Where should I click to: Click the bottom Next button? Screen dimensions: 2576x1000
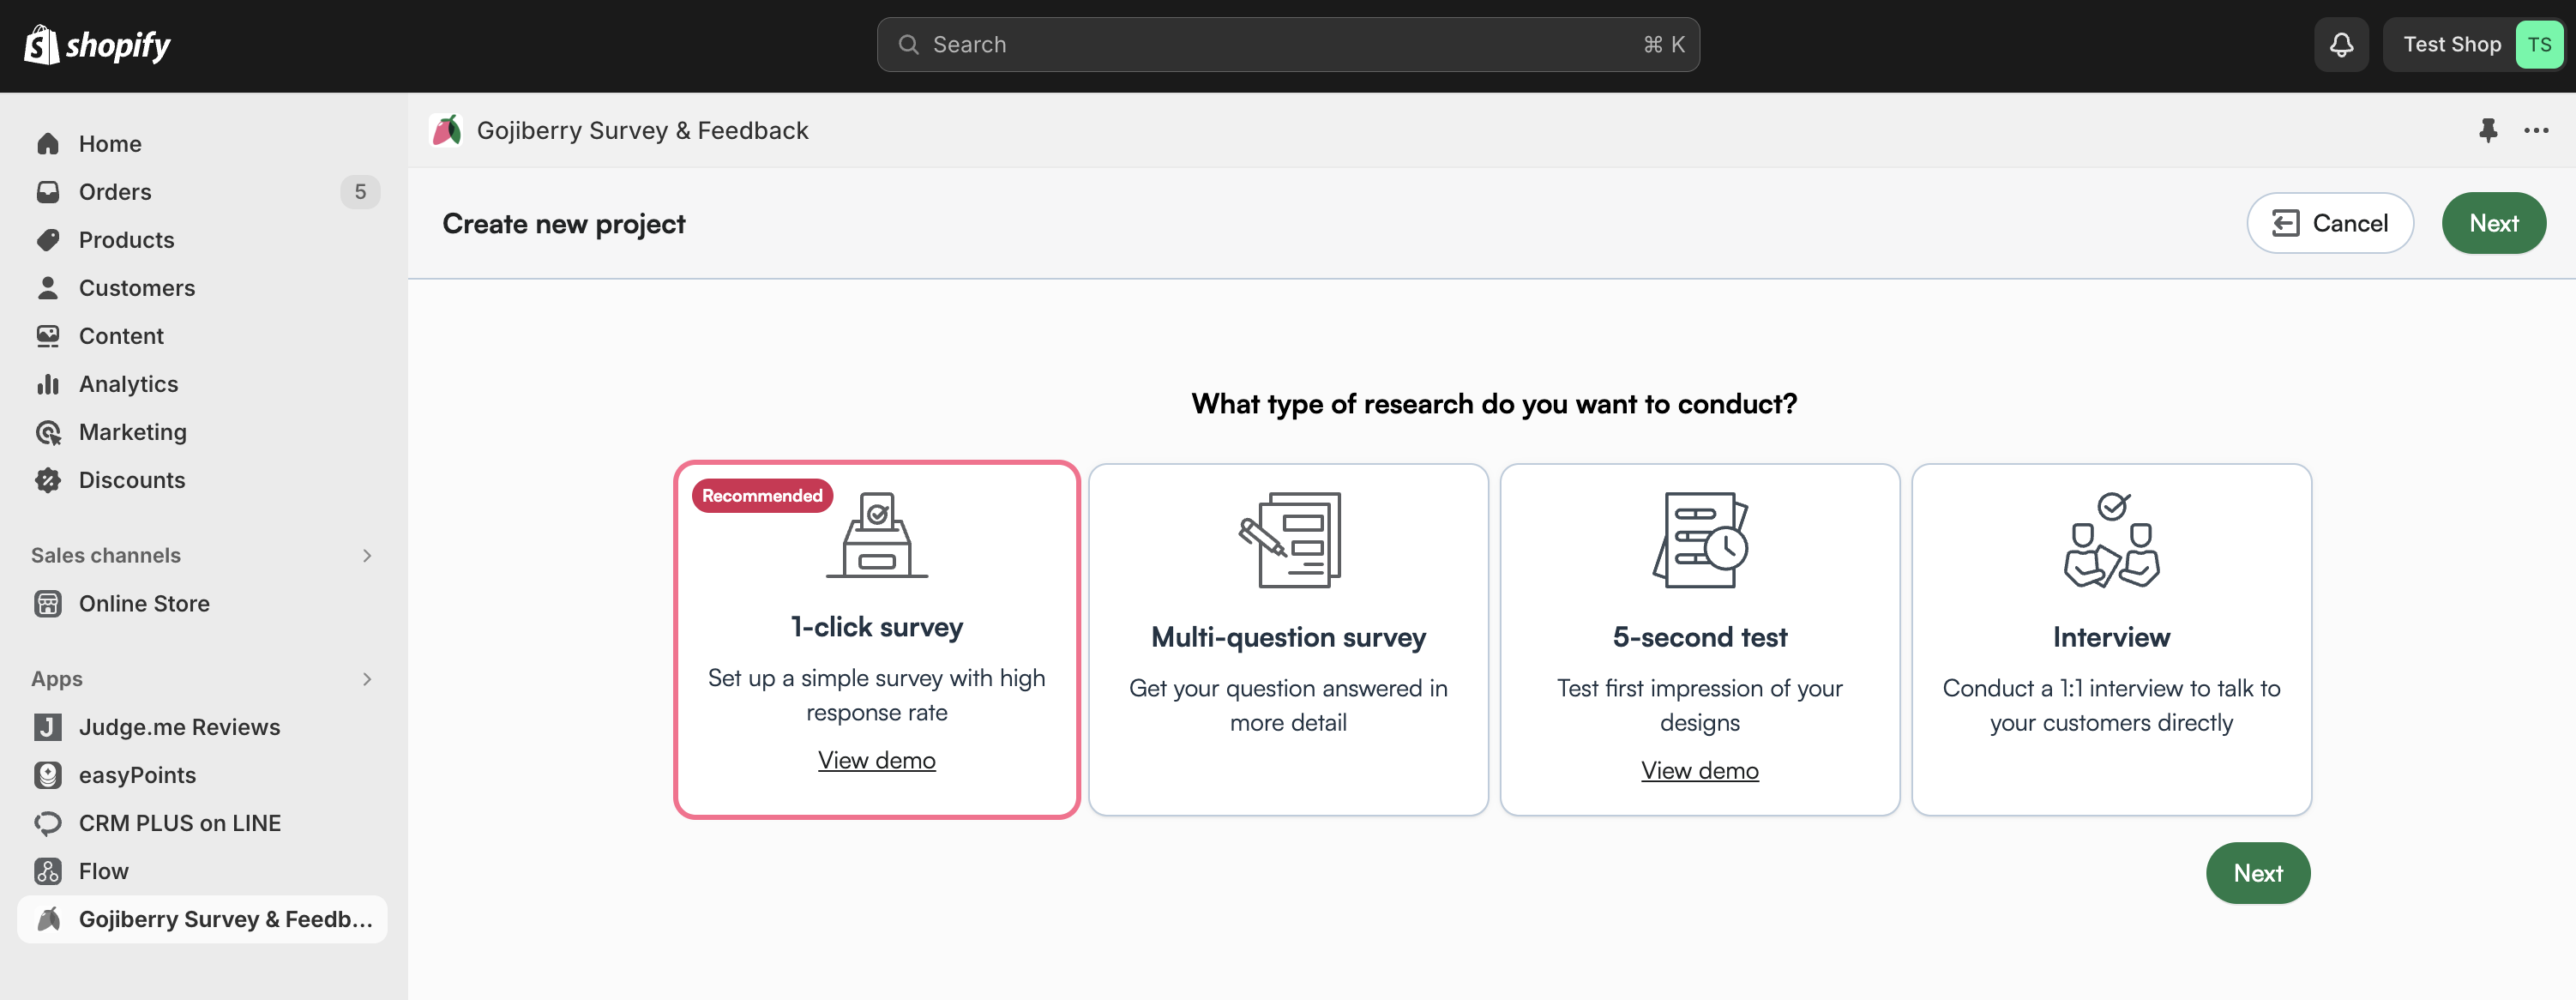tap(2258, 873)
